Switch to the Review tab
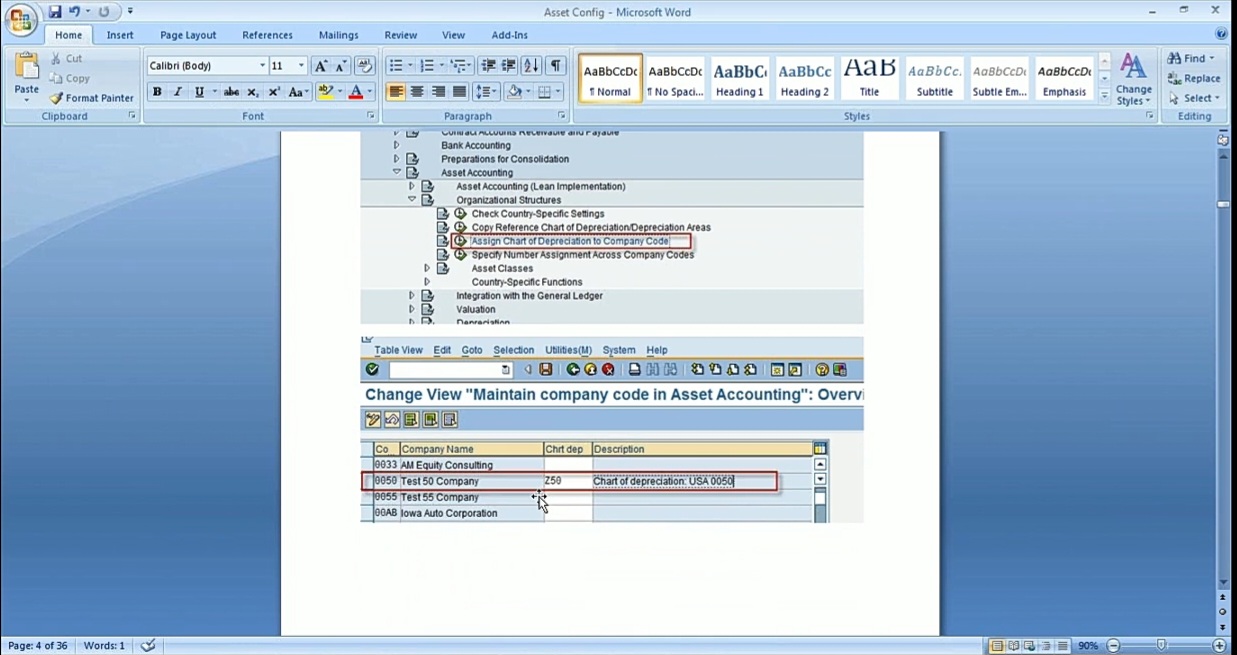Screen dimensions: 1237x655 [x=401, y=35]
